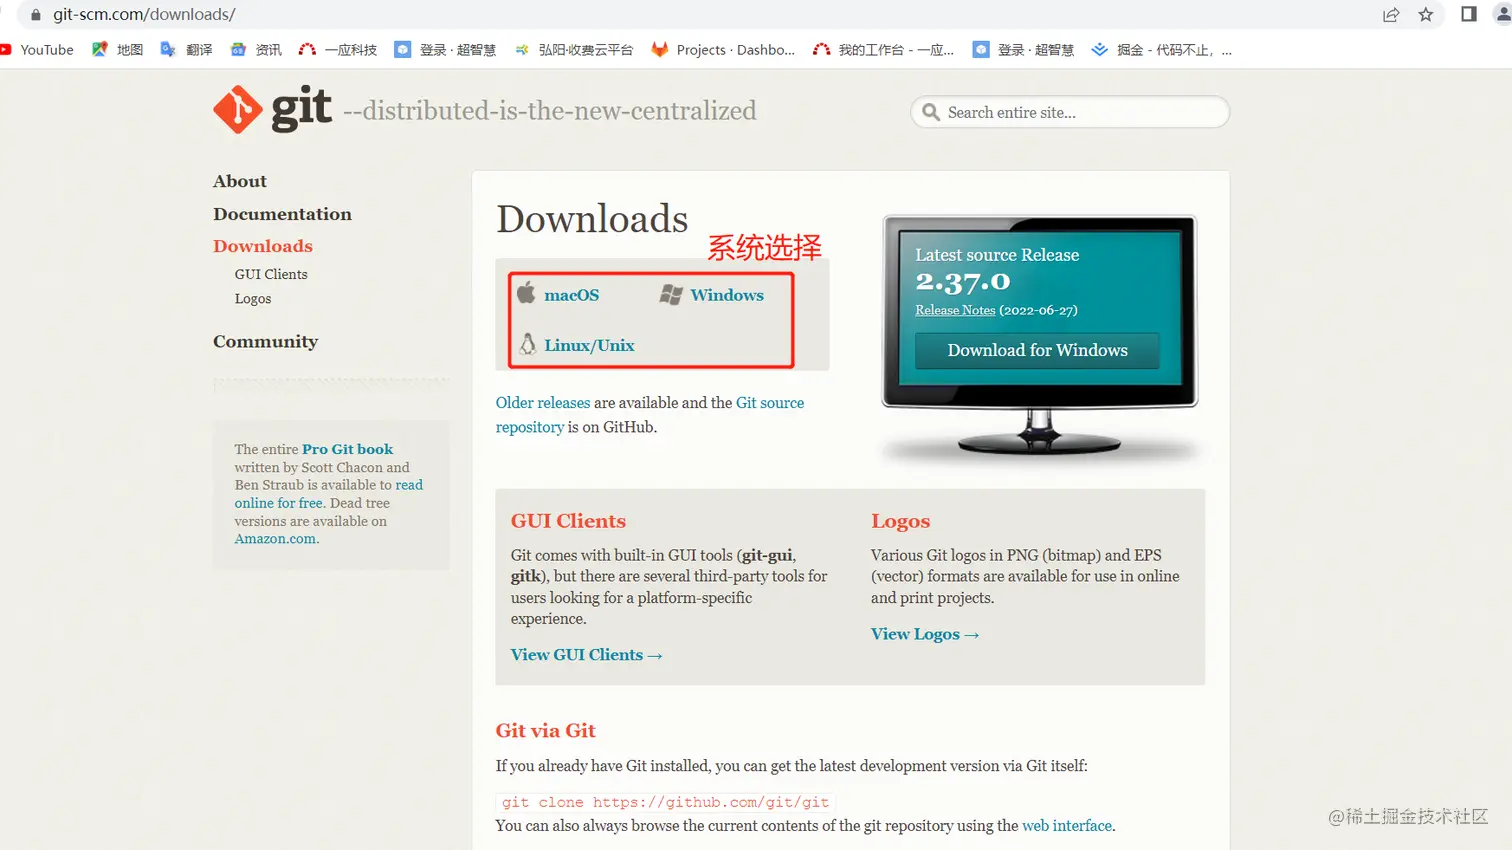Open the first 登录·超智慧 bookmark

[x=445, y=50]
